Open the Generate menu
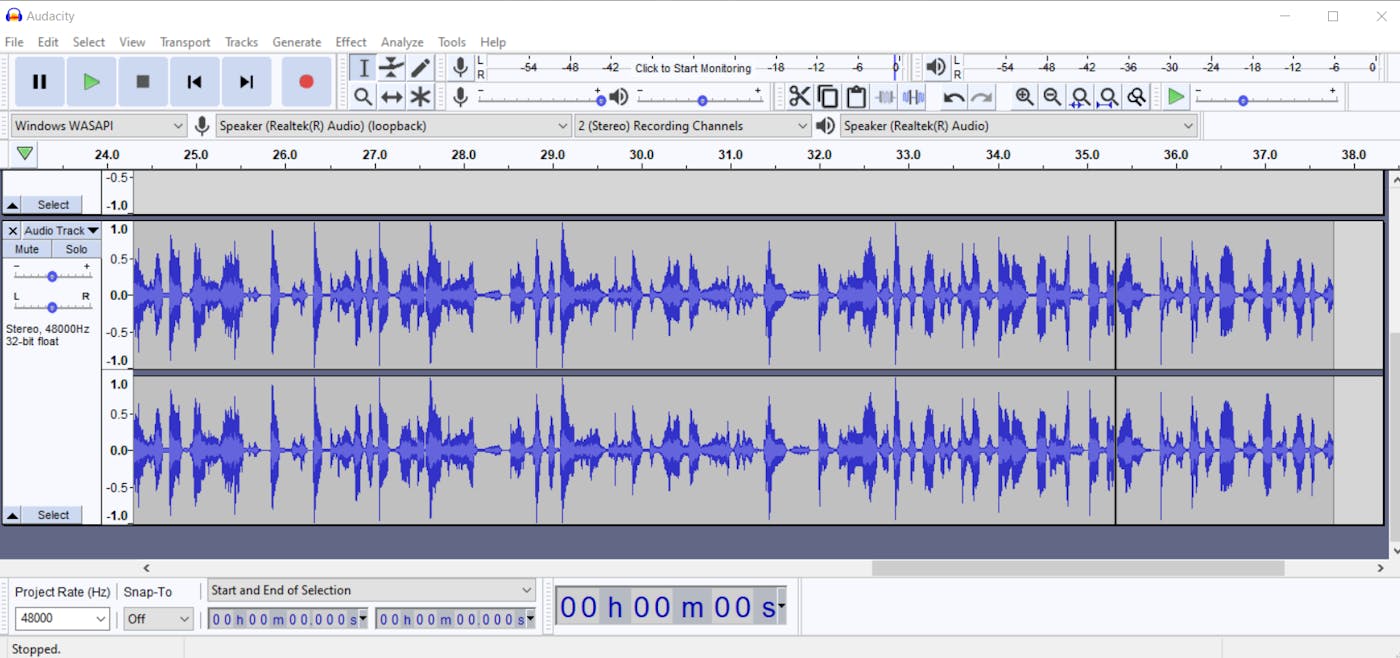This screenshot has height=658, width=1400. pos(297,42)
